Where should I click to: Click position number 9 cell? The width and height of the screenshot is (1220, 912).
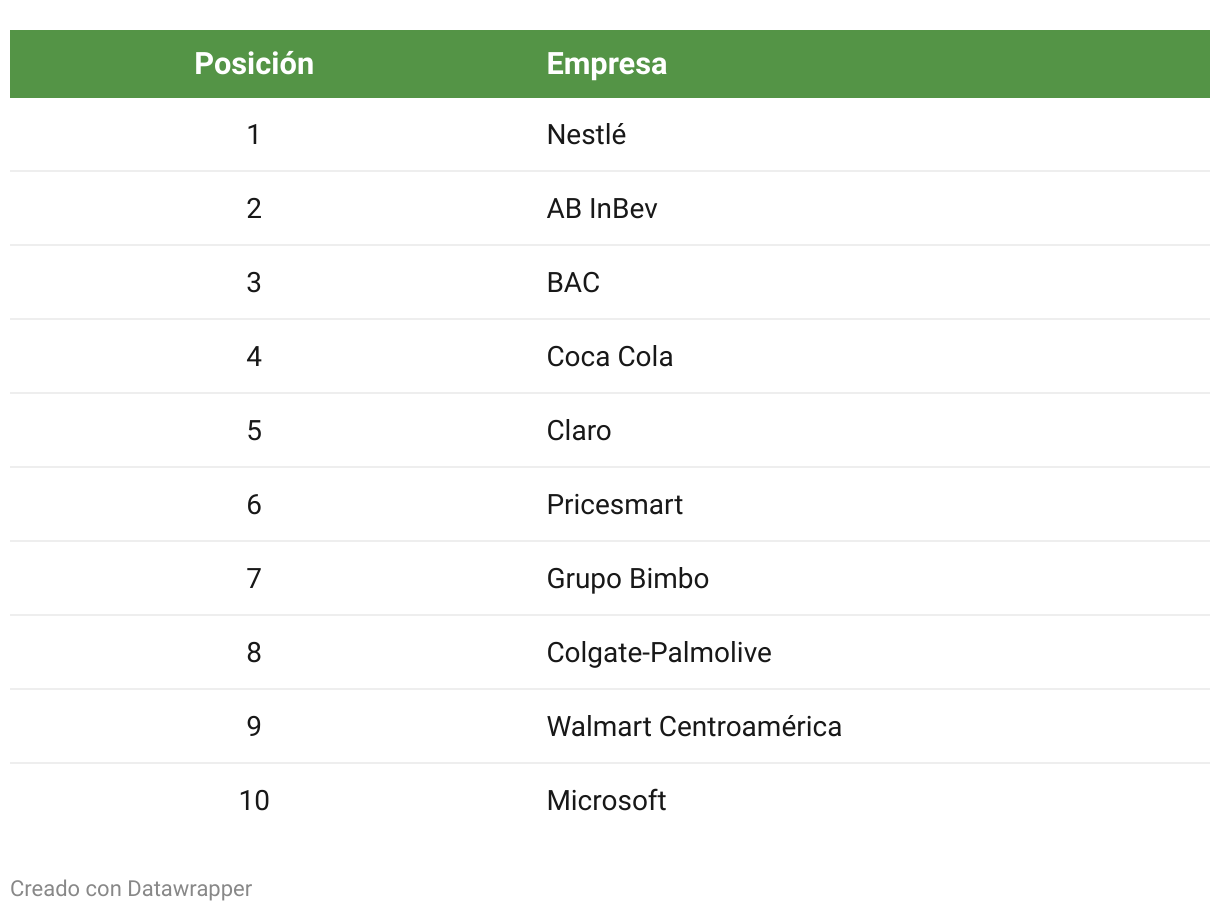point(254,727)
